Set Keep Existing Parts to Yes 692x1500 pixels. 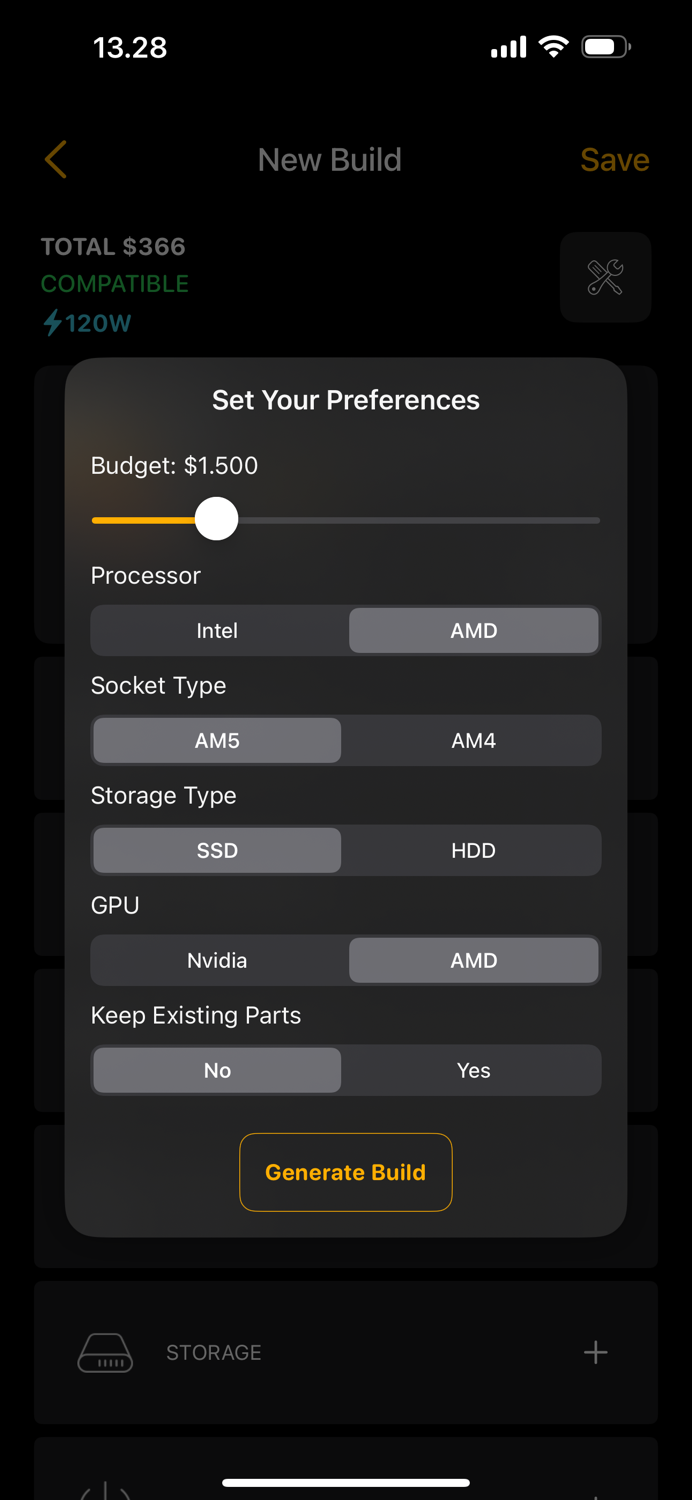click(473, 1070)
